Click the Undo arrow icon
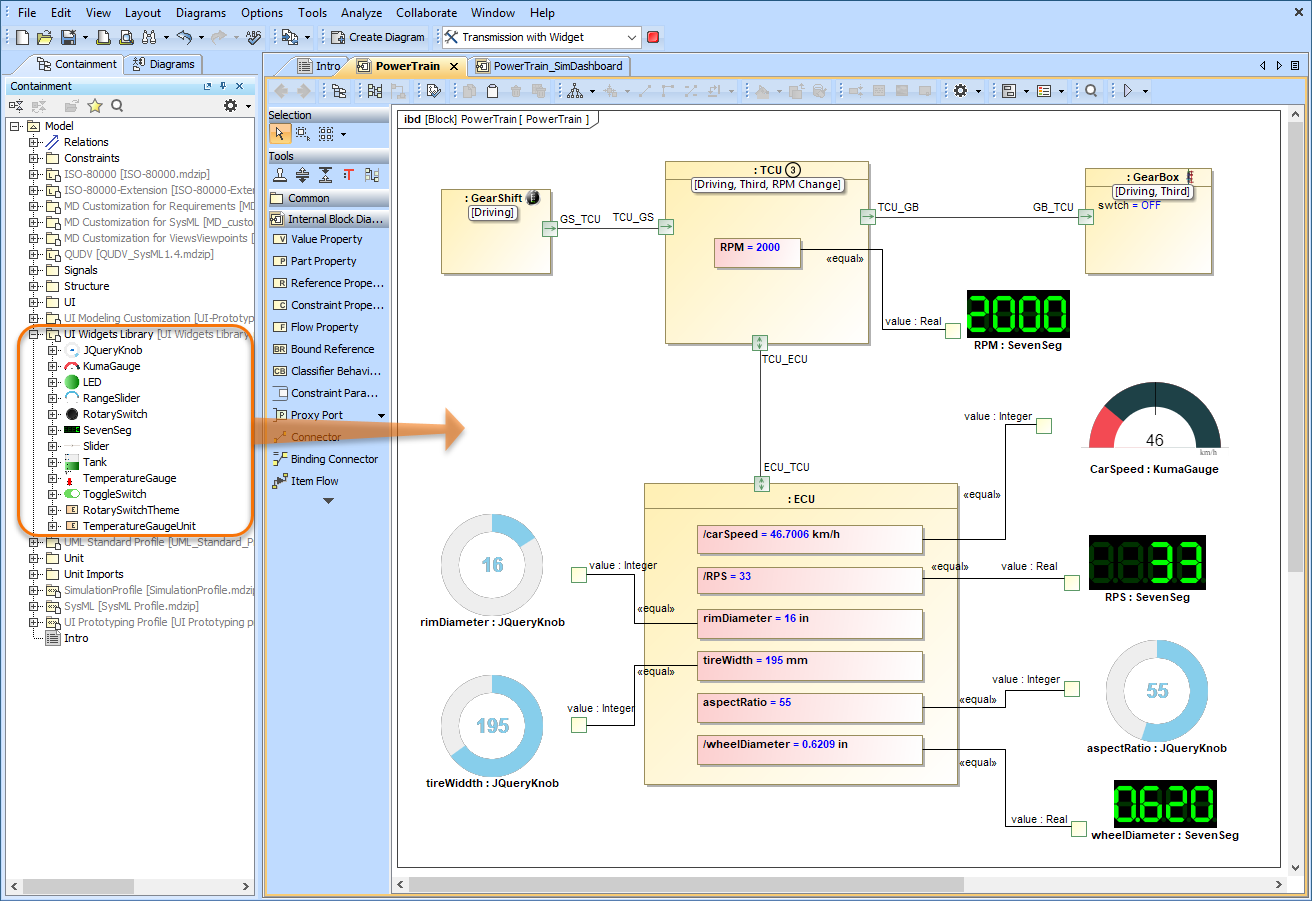Image resolution: width=1312 pixels, height=901 pixels. tap(184, 37)
